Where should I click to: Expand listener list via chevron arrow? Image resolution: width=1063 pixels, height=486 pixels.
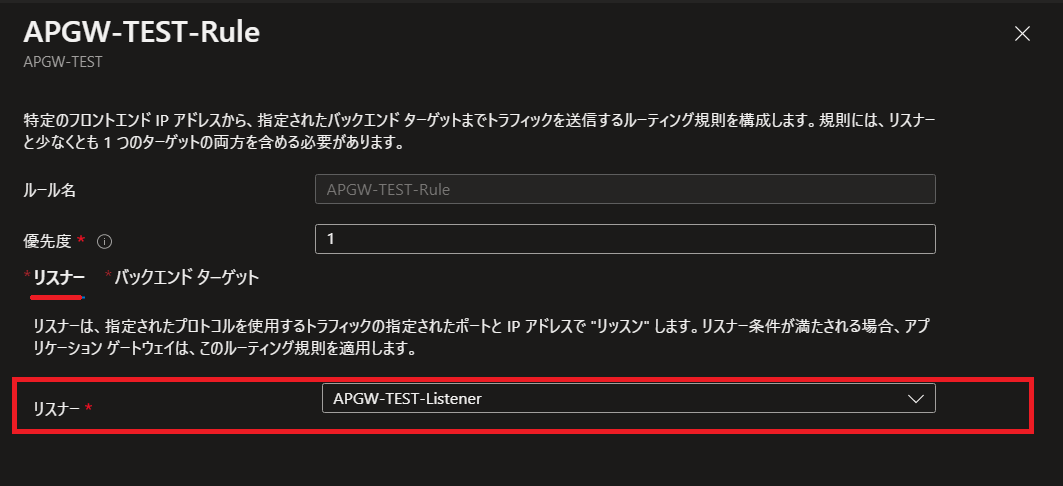point(915,399)
